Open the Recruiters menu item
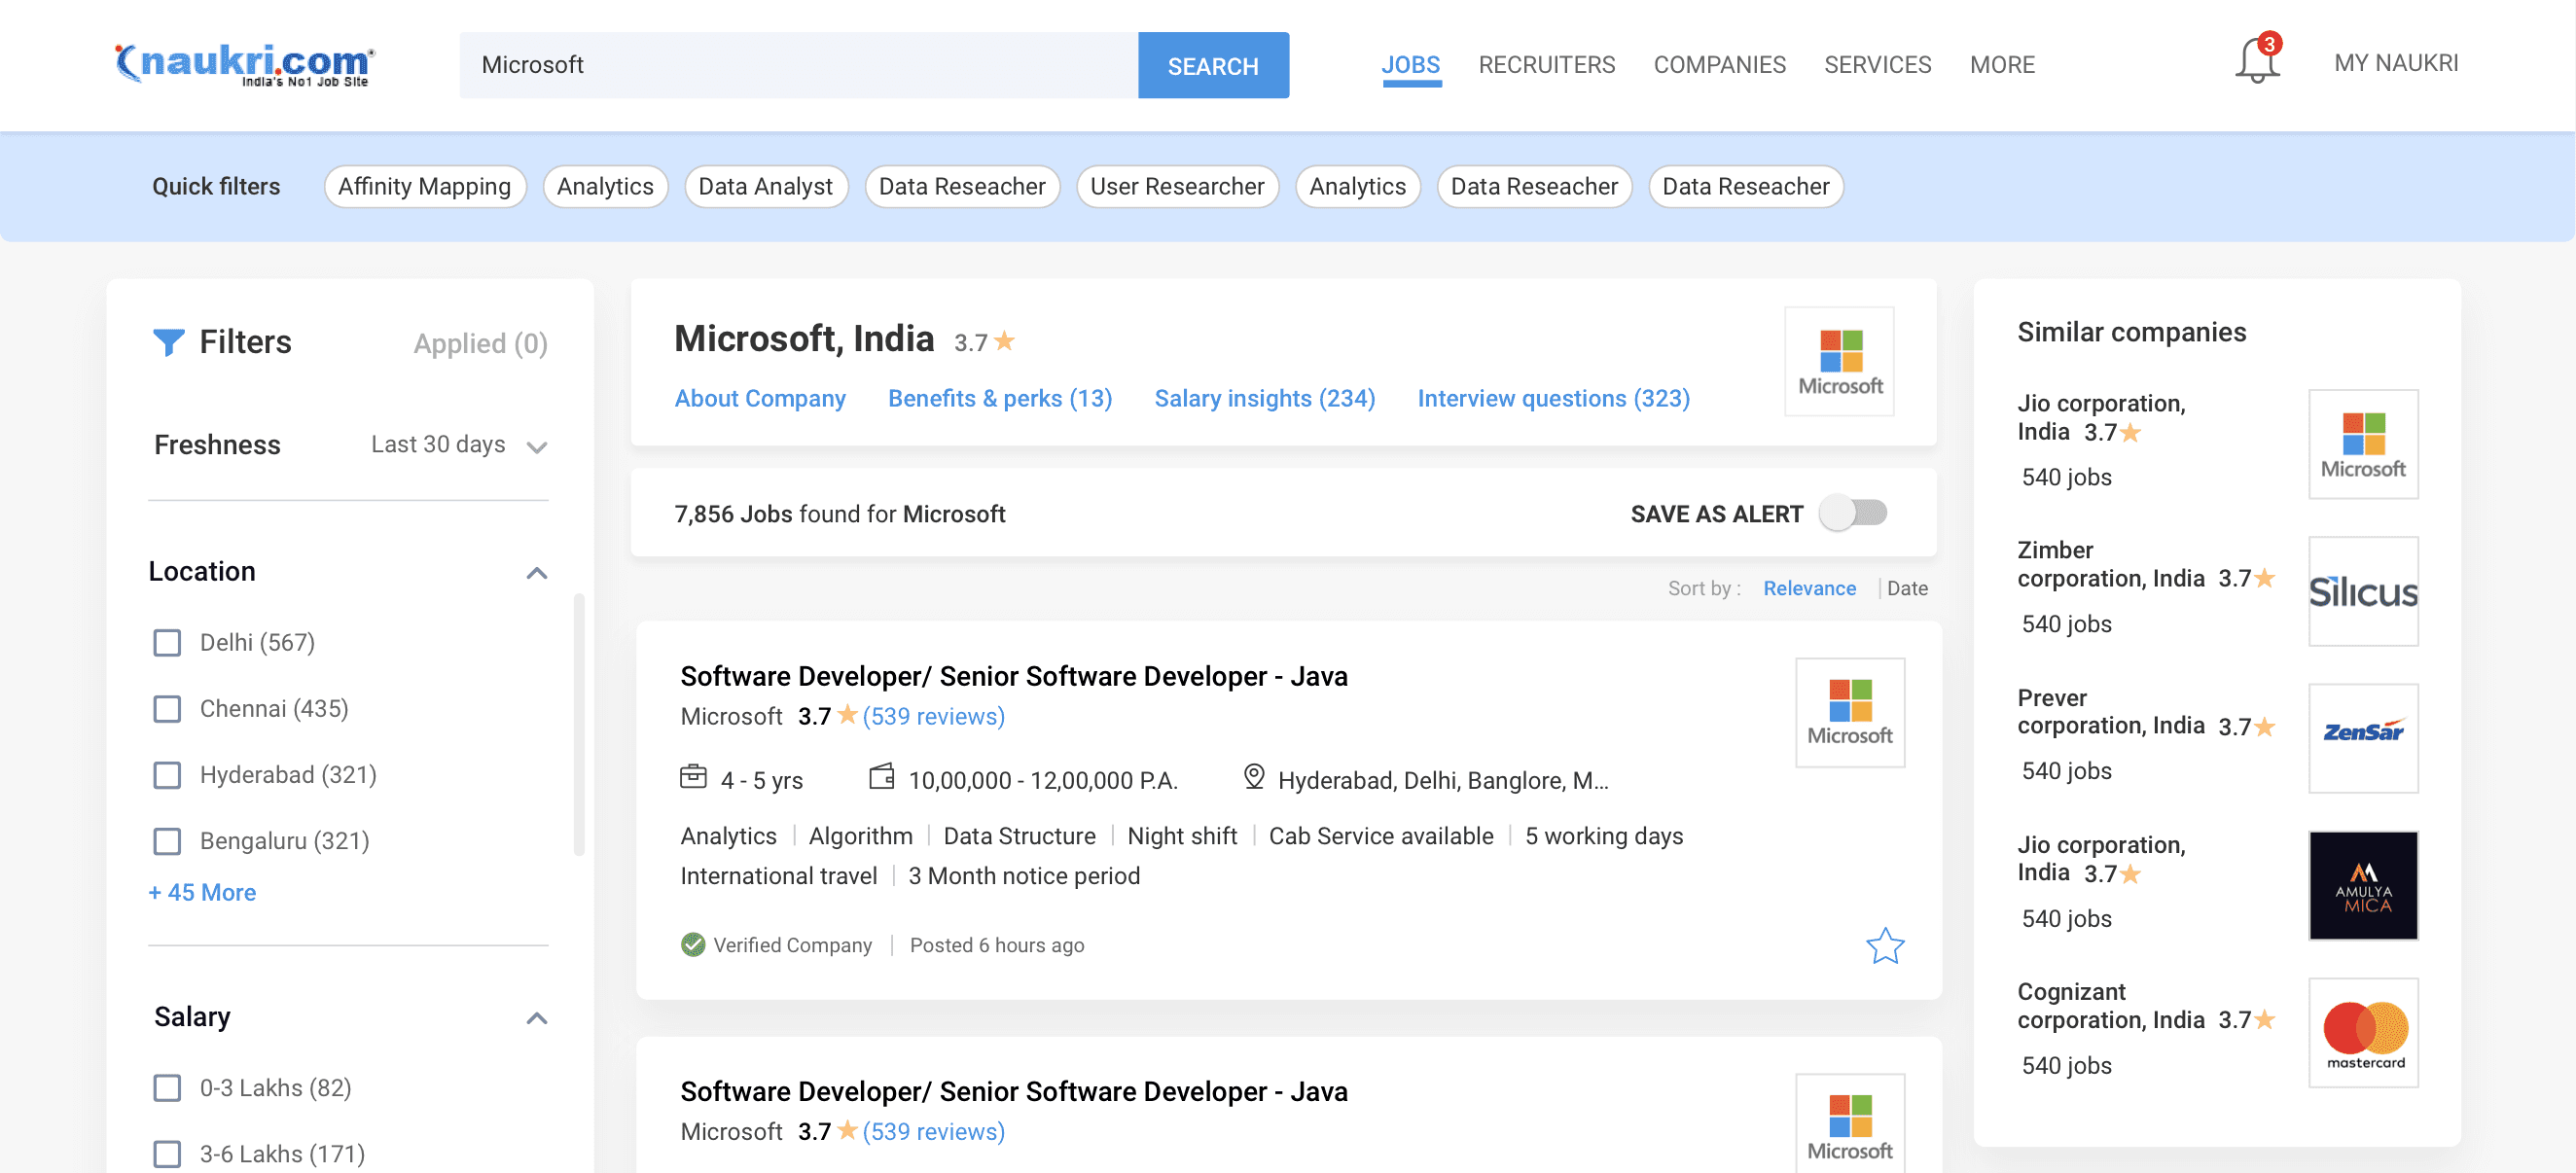Screen dimensions: 2576x1173 tap(1546, 65)
